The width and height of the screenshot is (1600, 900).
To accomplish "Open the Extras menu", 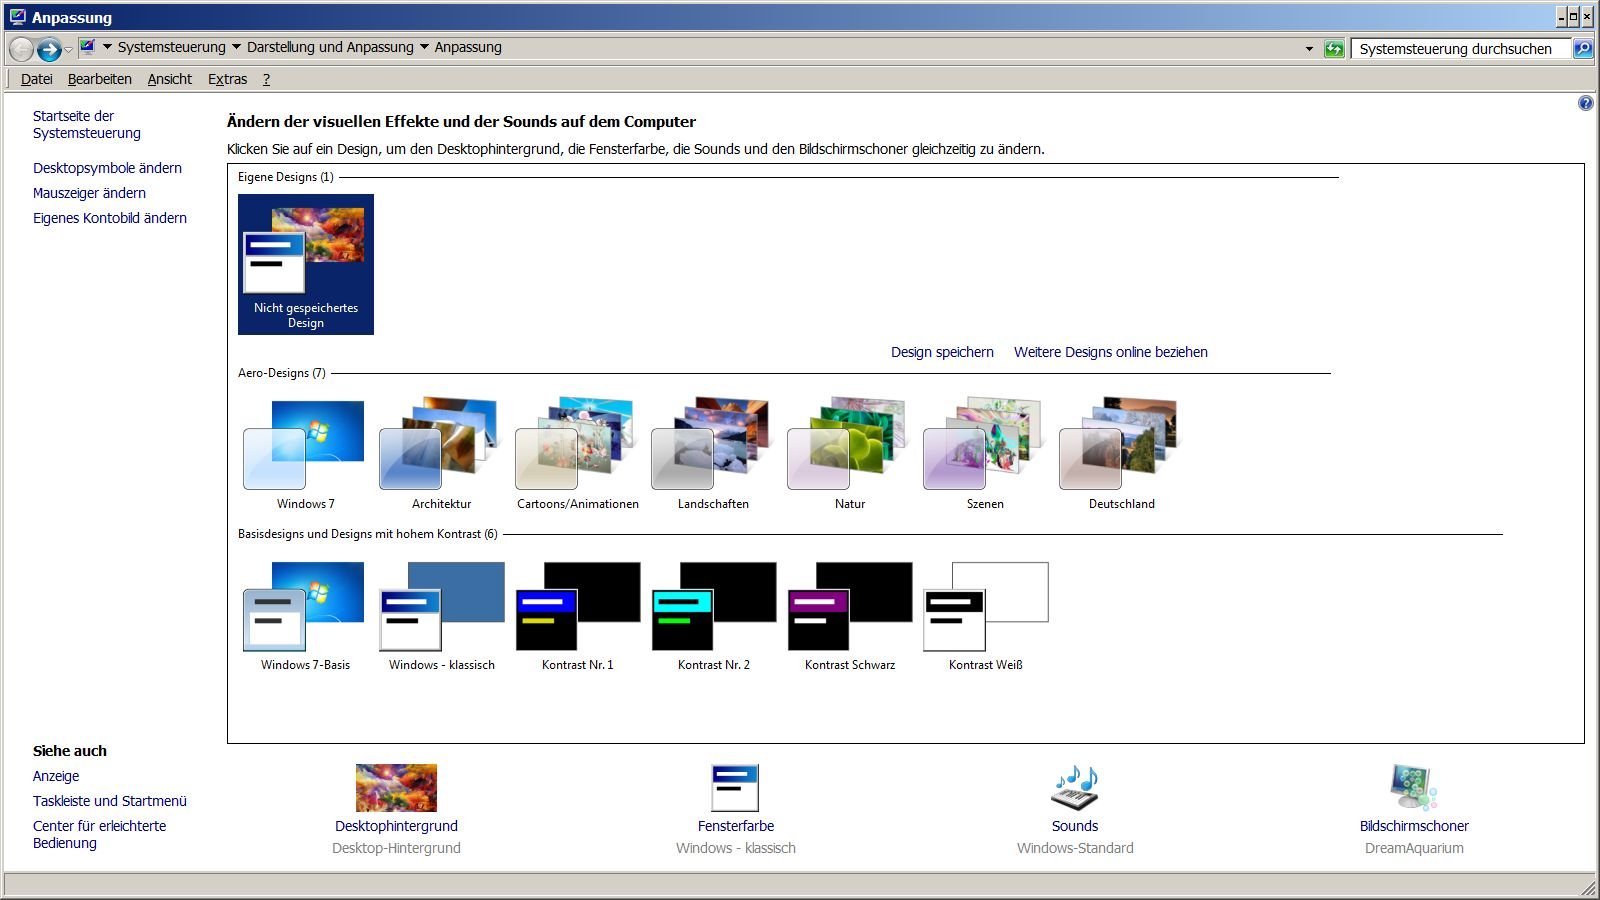I will [227, 79].
